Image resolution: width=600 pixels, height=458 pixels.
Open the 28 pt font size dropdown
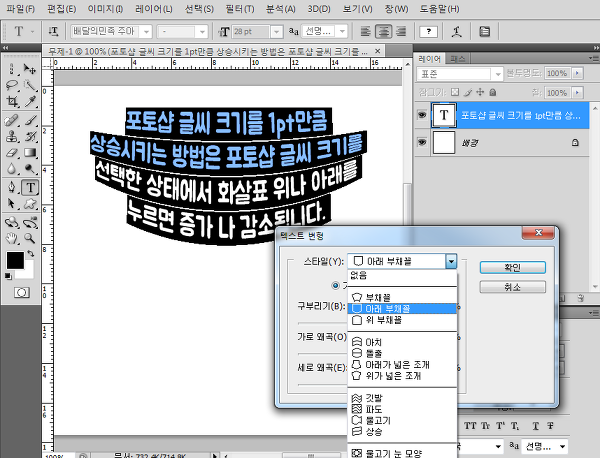point(276,32)
